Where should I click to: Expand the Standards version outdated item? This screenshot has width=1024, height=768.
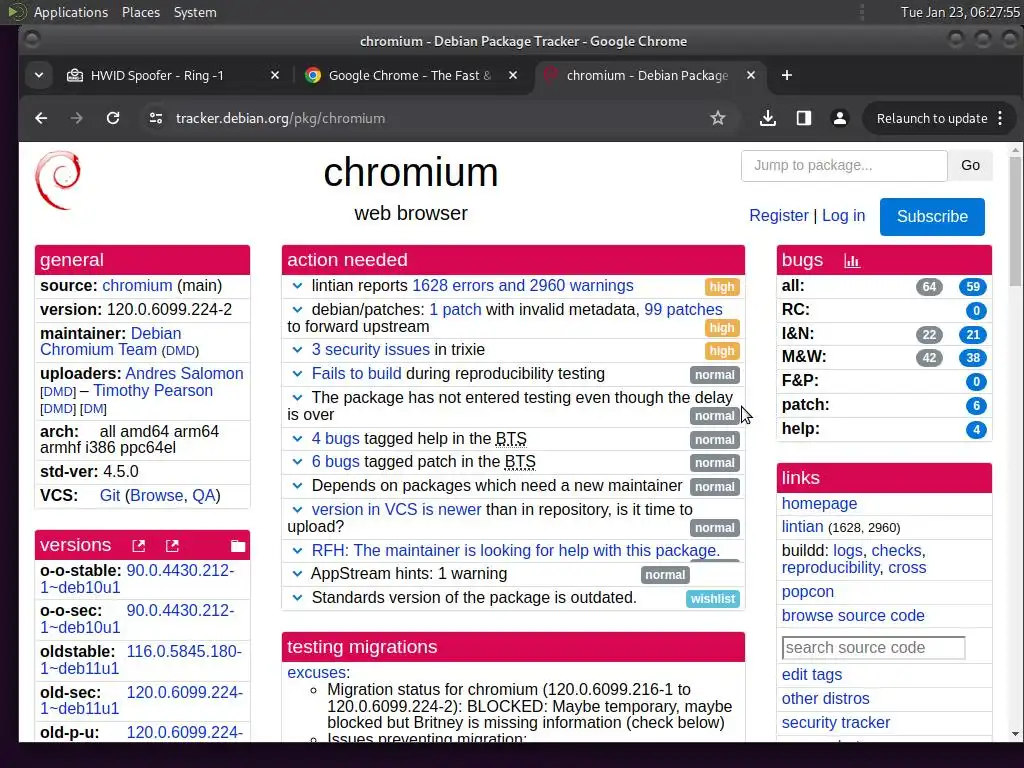click(297, 598)
